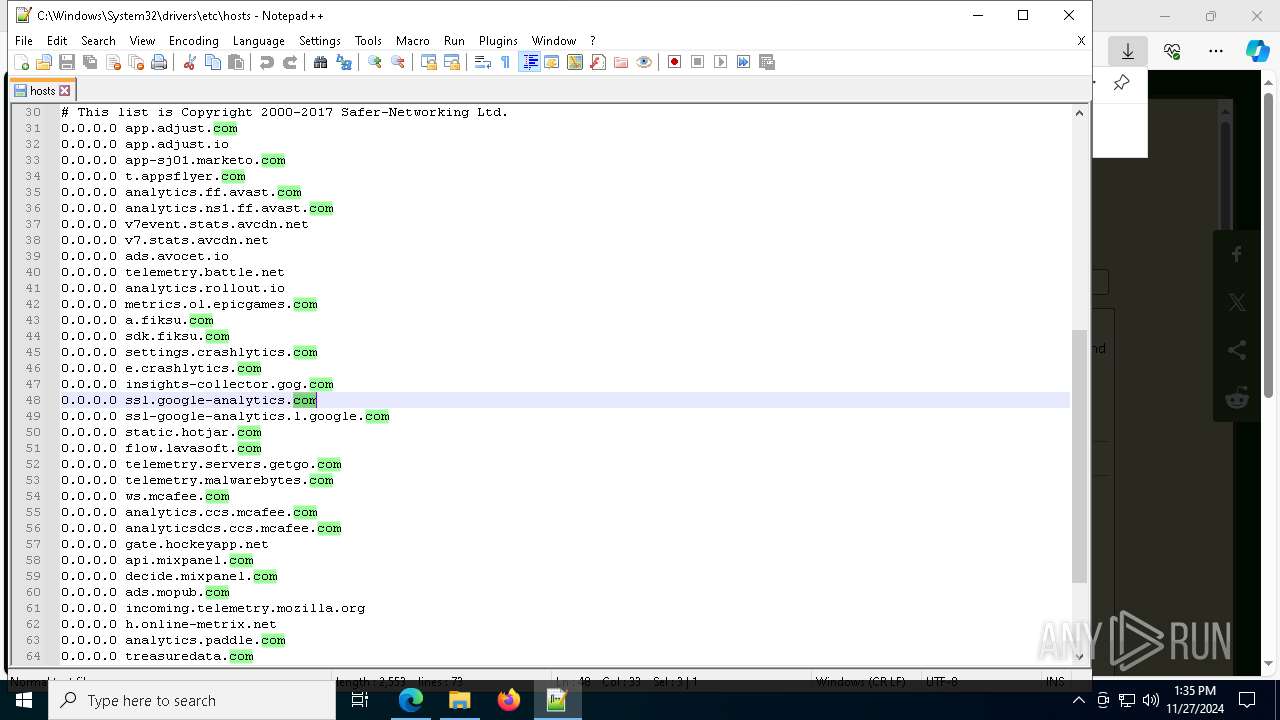
Task: Start macro recording
Action: point(675,62)
